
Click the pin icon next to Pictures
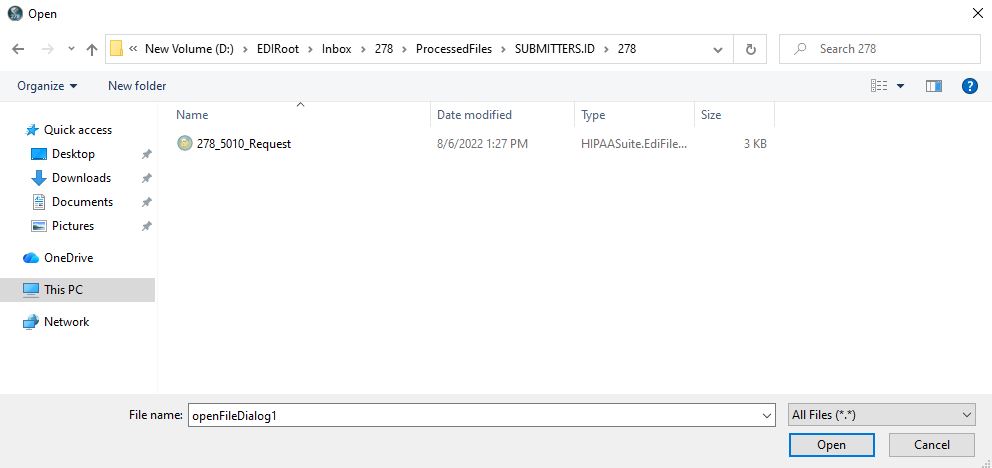pyautogui.click(x=146, y=226)
